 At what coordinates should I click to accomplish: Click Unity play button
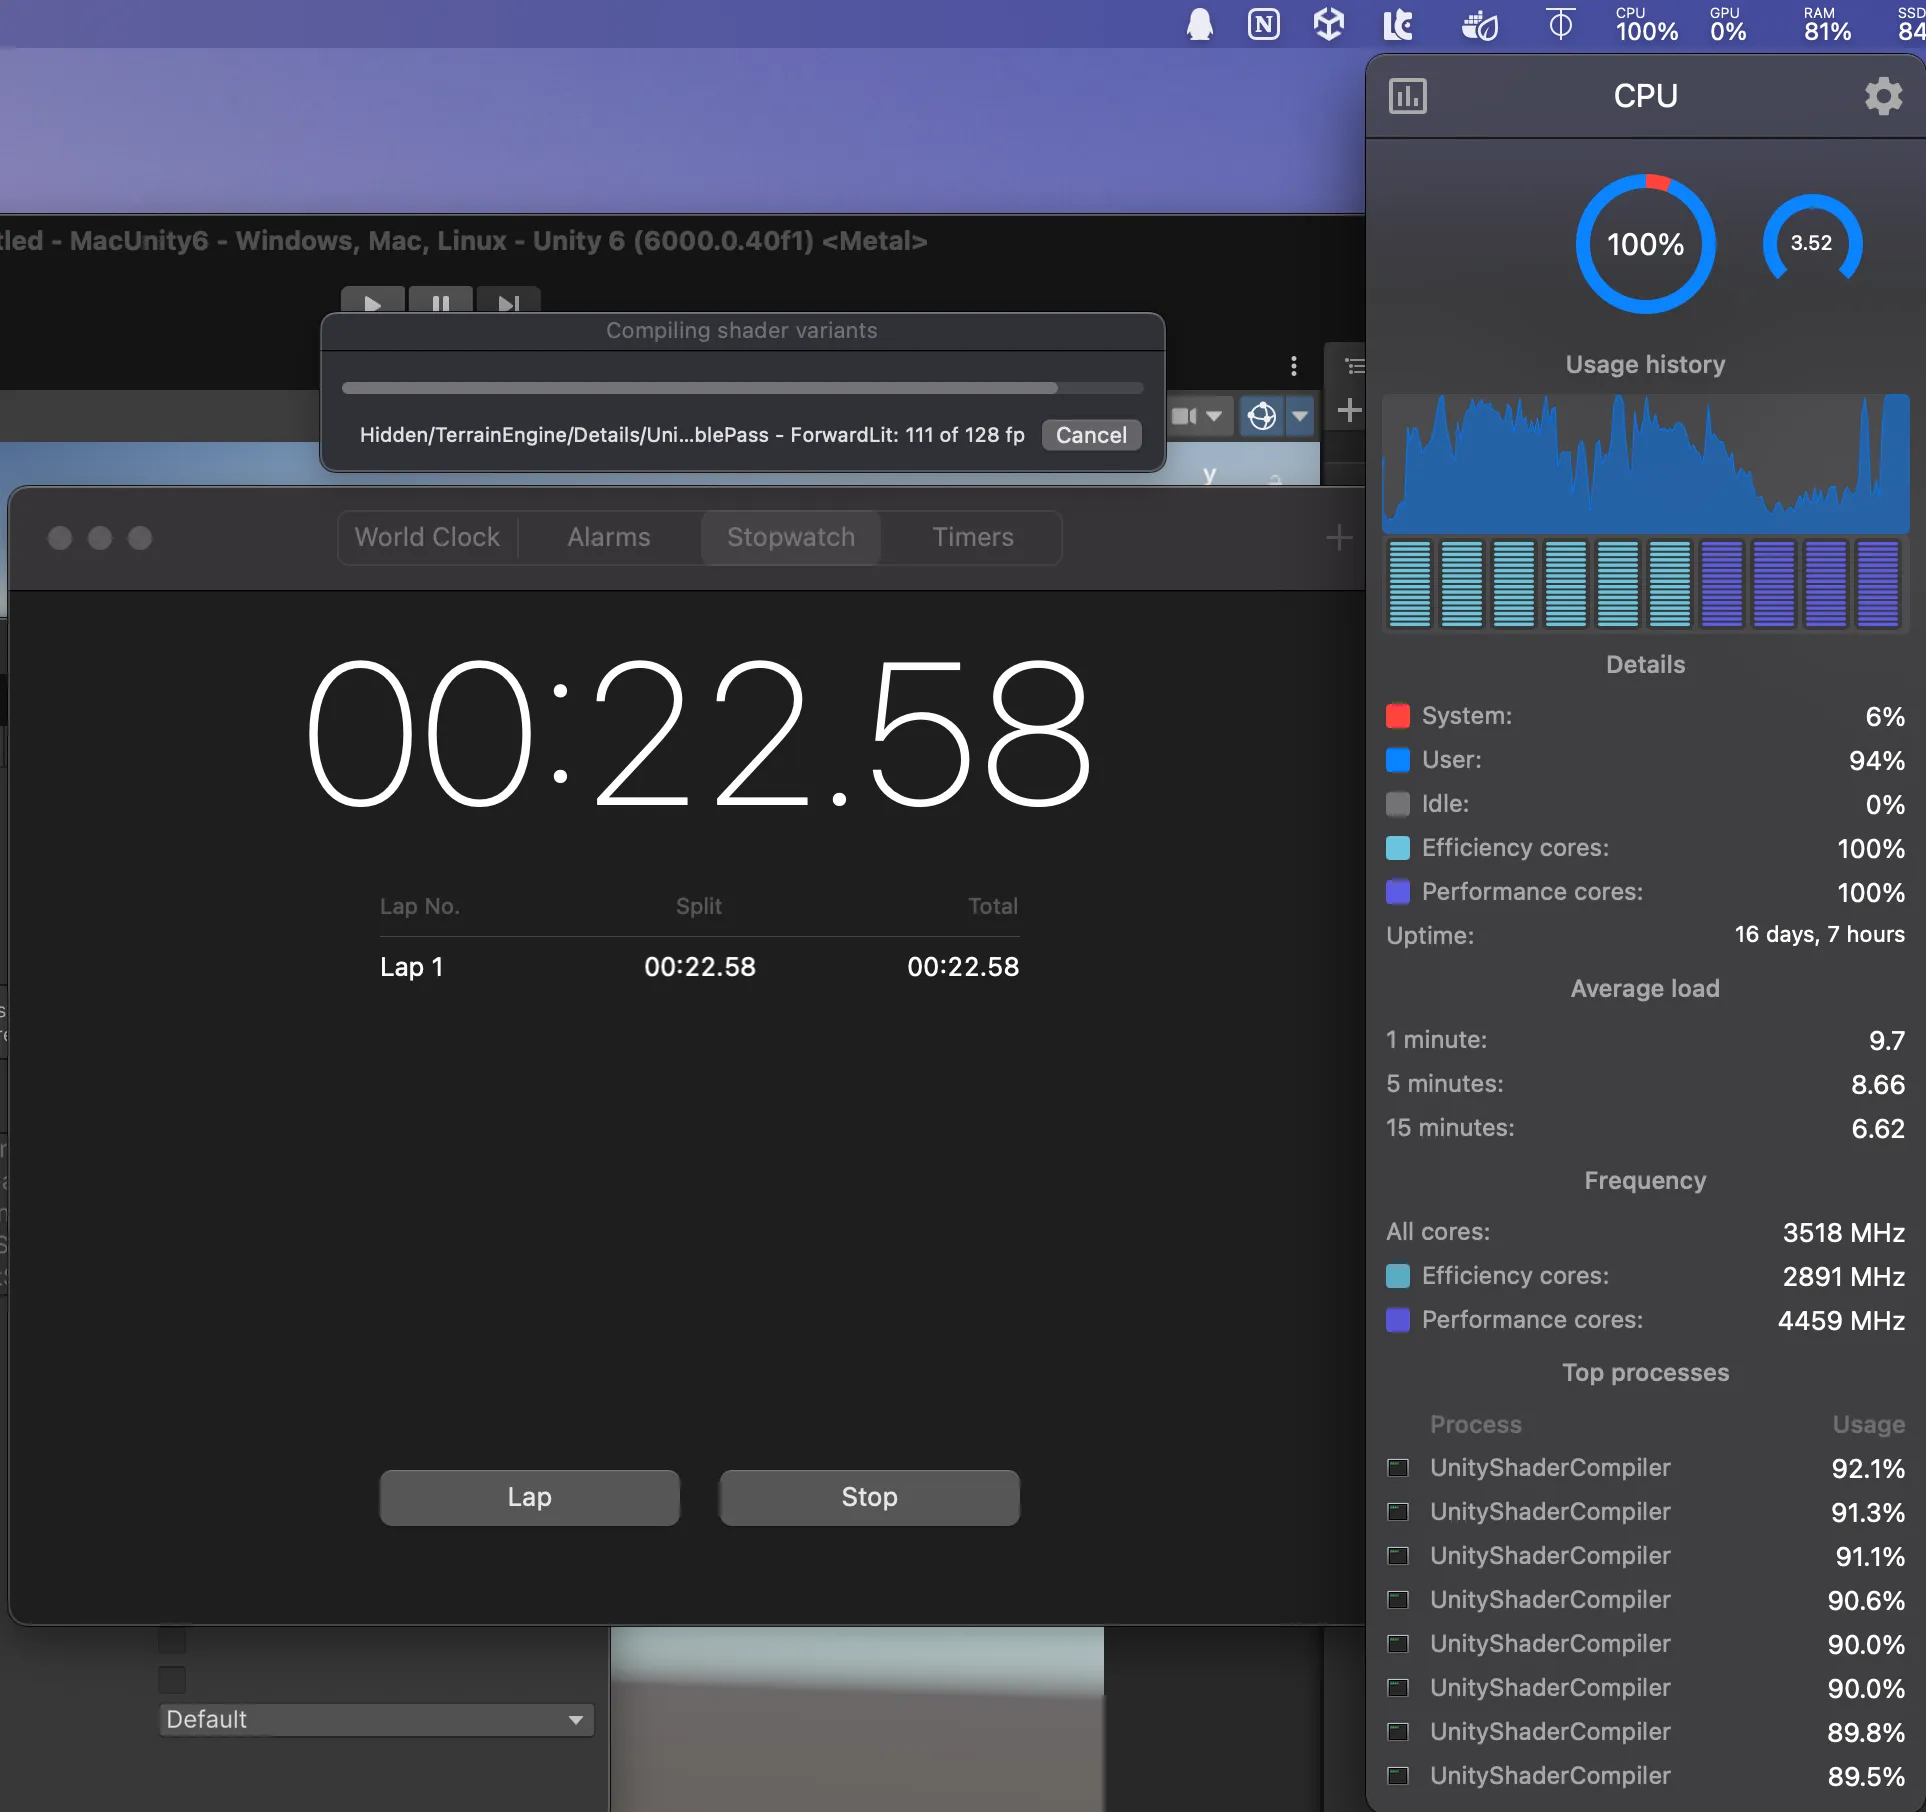[x=372, y=301]
